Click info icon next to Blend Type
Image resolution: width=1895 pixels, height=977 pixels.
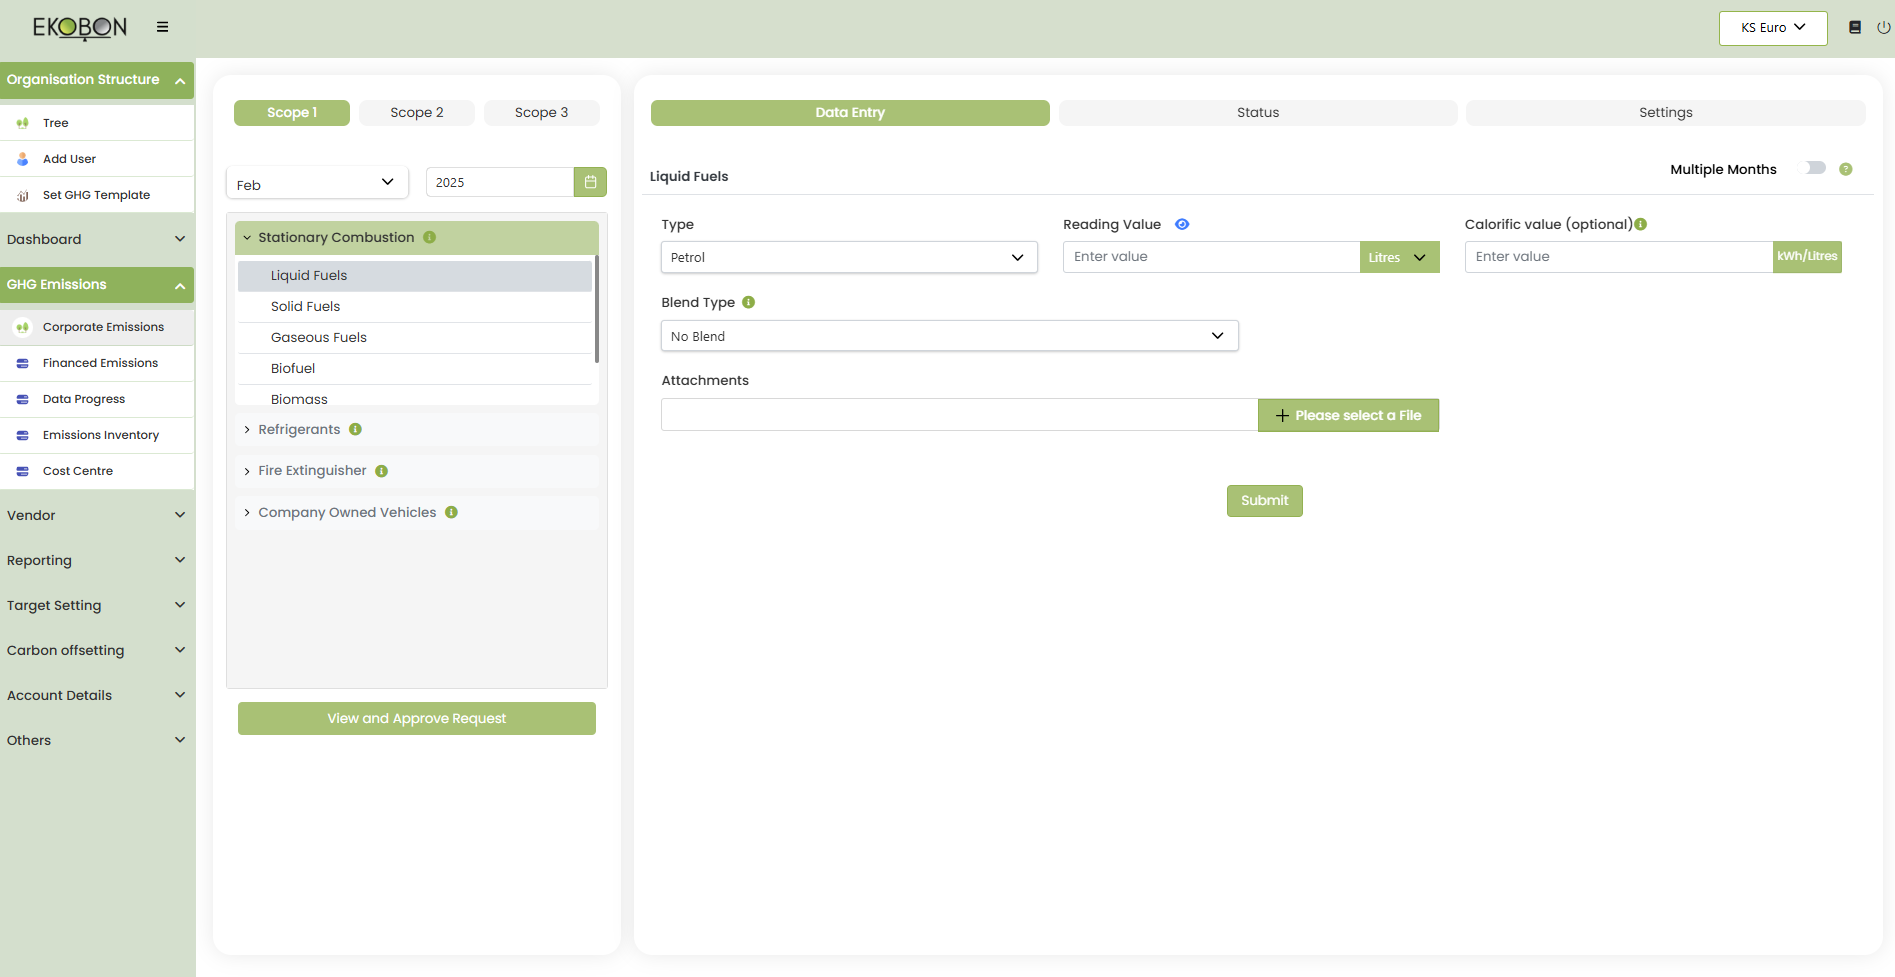749,302
